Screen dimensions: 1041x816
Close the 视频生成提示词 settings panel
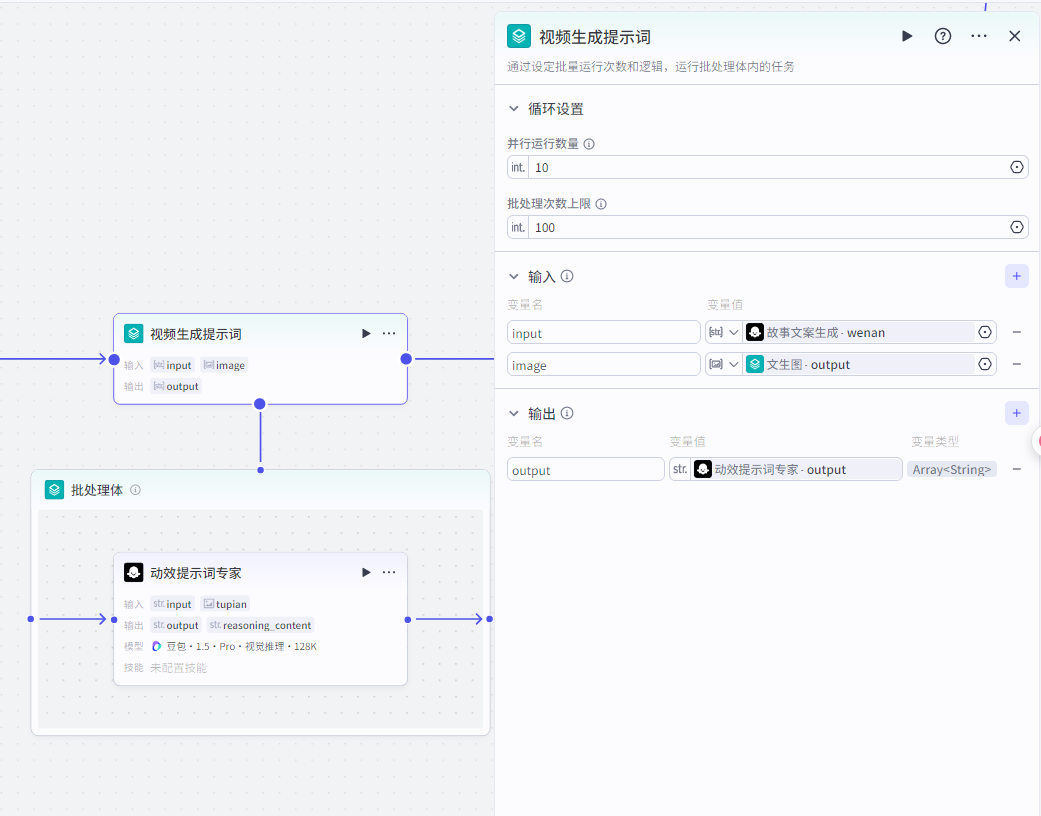1014,36
